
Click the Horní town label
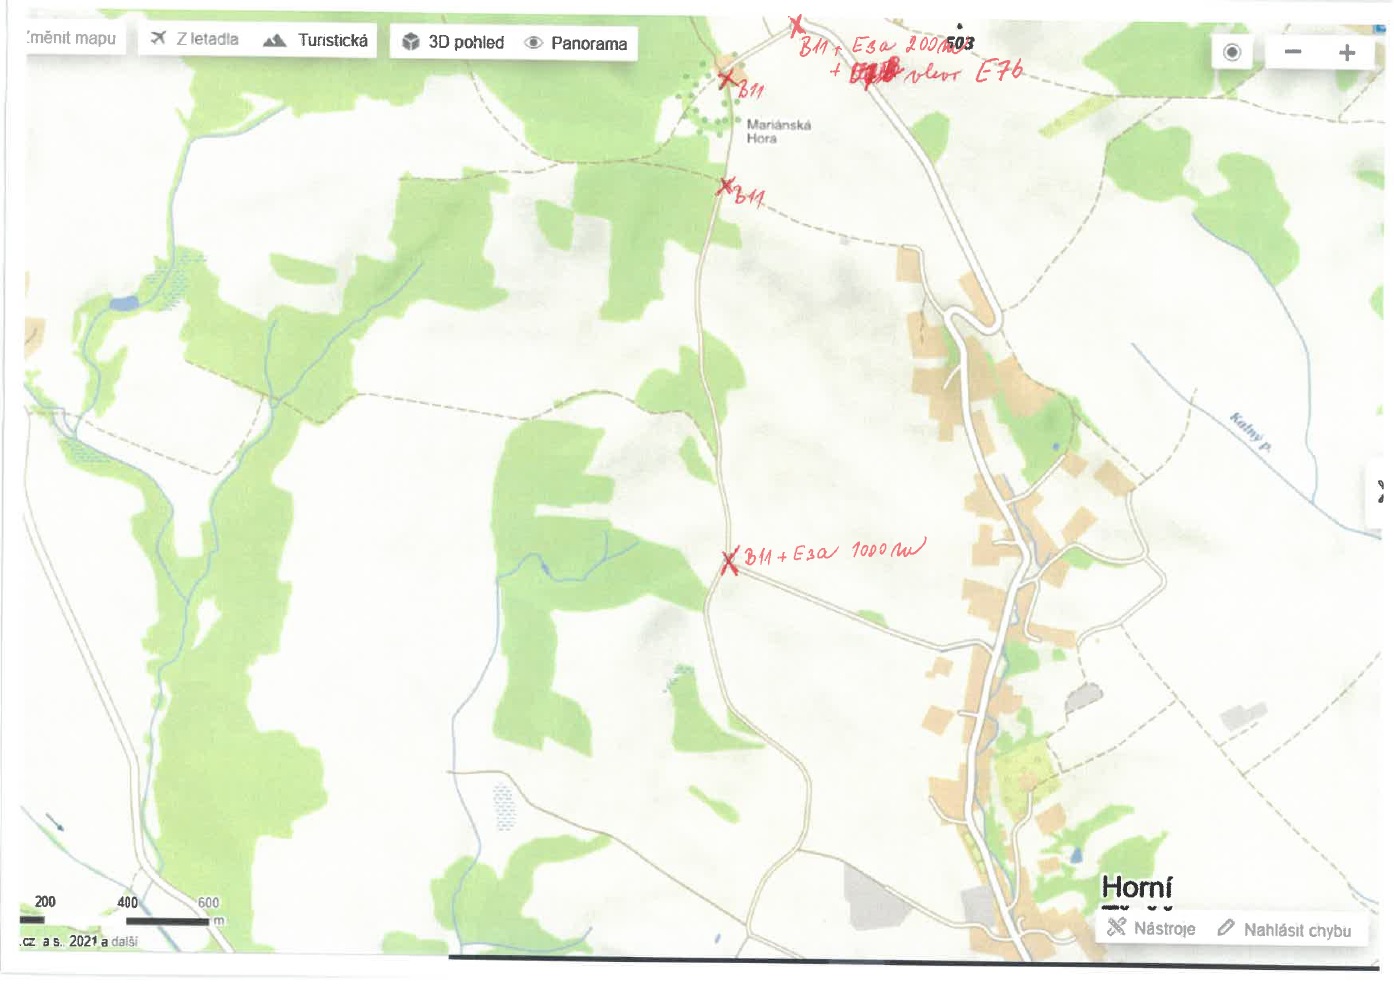[1136, 888]
